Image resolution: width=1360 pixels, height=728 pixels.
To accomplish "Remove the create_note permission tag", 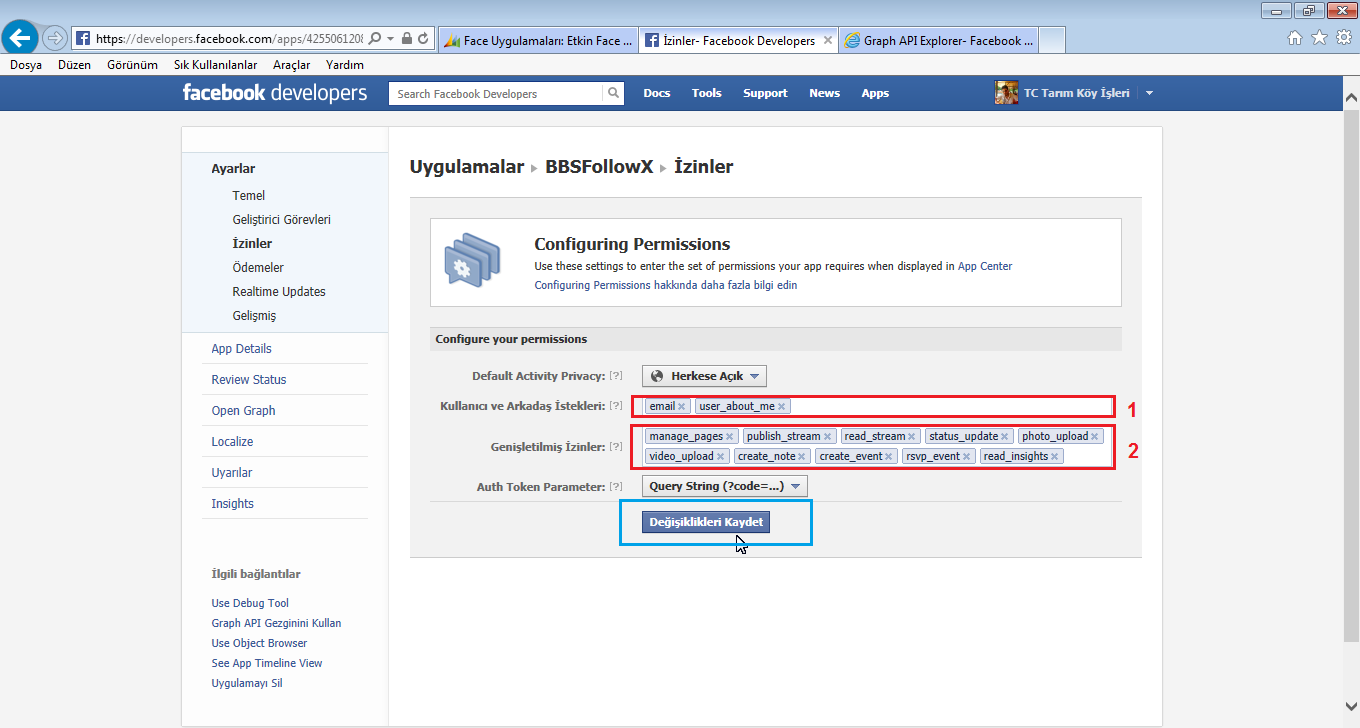I will [802, 456].
